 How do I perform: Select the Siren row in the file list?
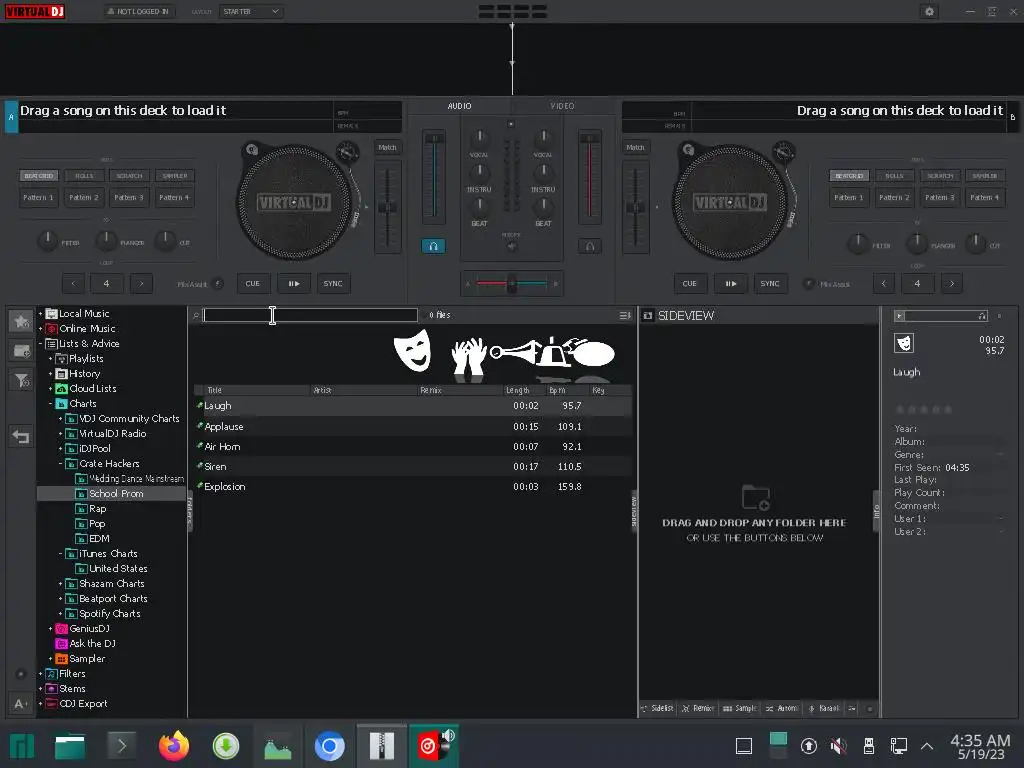pyautogui.click(x=413, y=466)
